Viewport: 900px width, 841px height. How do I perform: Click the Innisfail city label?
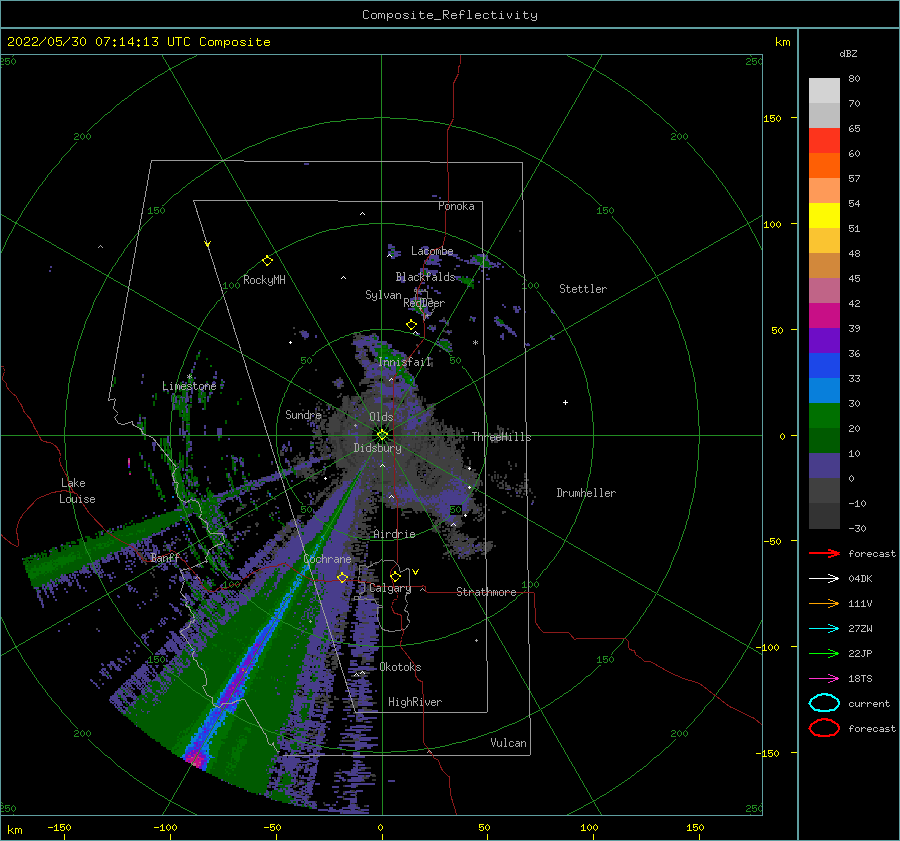[x=404, y=362]
